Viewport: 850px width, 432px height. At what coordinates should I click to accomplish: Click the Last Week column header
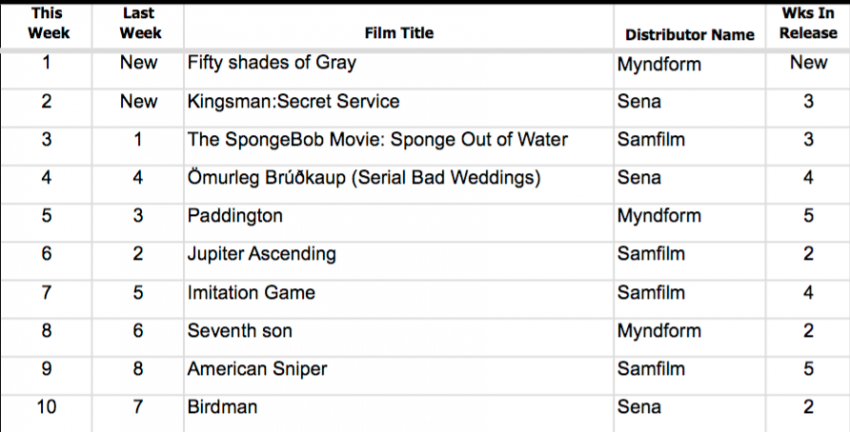pos(140,23)
